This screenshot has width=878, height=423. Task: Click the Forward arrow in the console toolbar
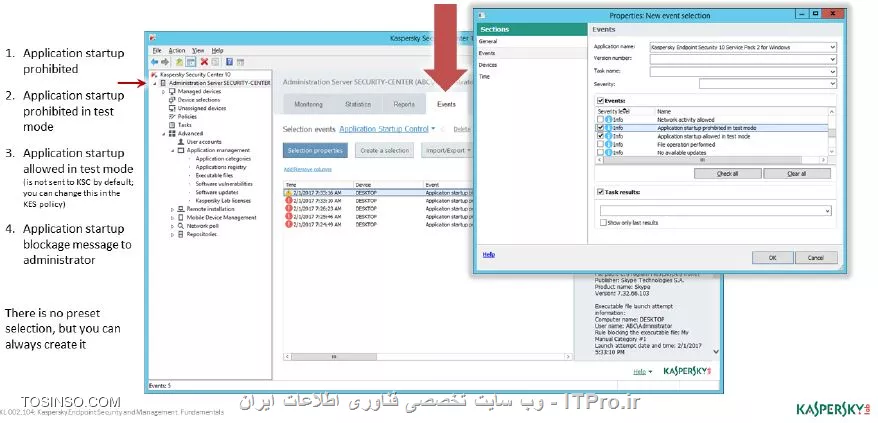click(x=165, y=62)
